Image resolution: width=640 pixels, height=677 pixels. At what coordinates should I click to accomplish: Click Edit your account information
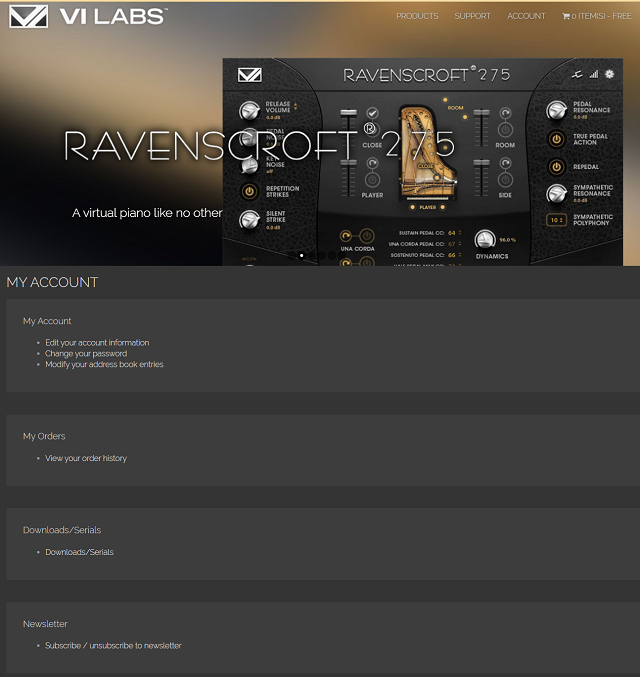click(97, 342)
